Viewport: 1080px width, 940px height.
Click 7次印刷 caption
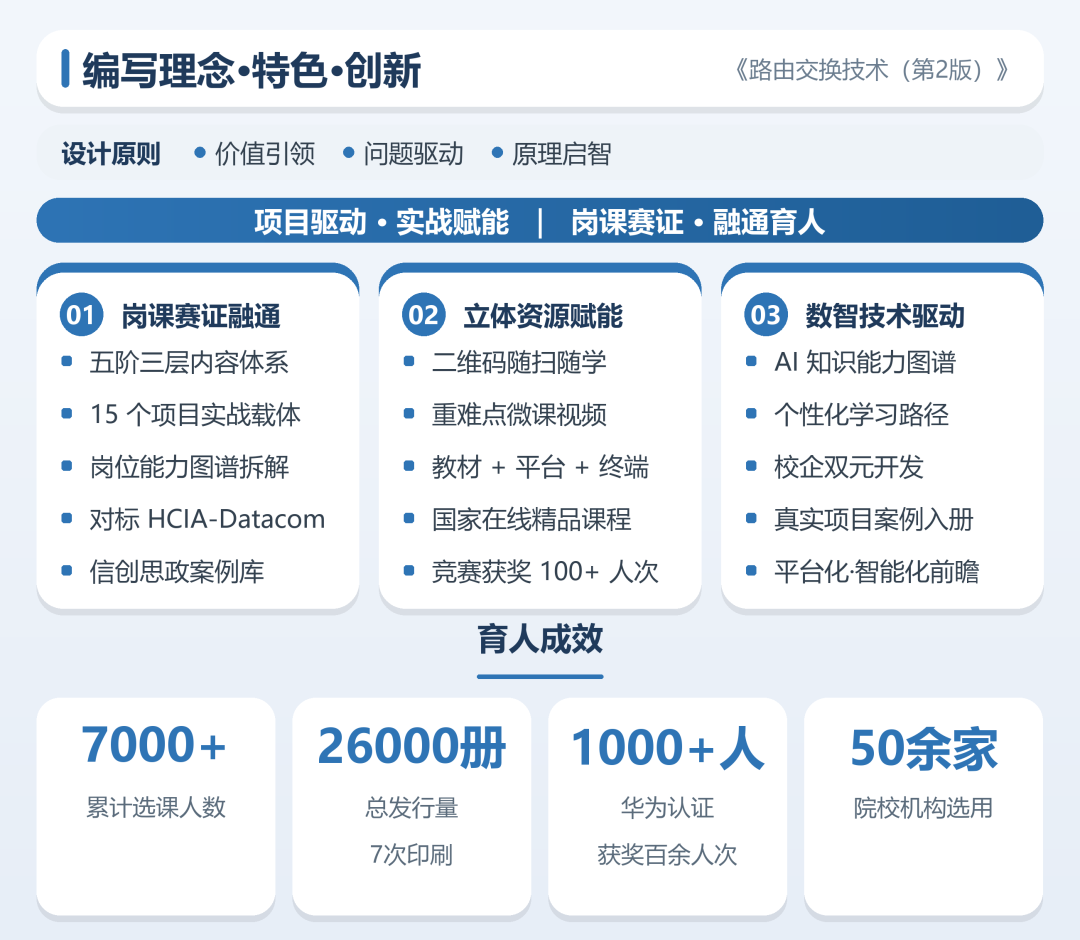(411, 855)
